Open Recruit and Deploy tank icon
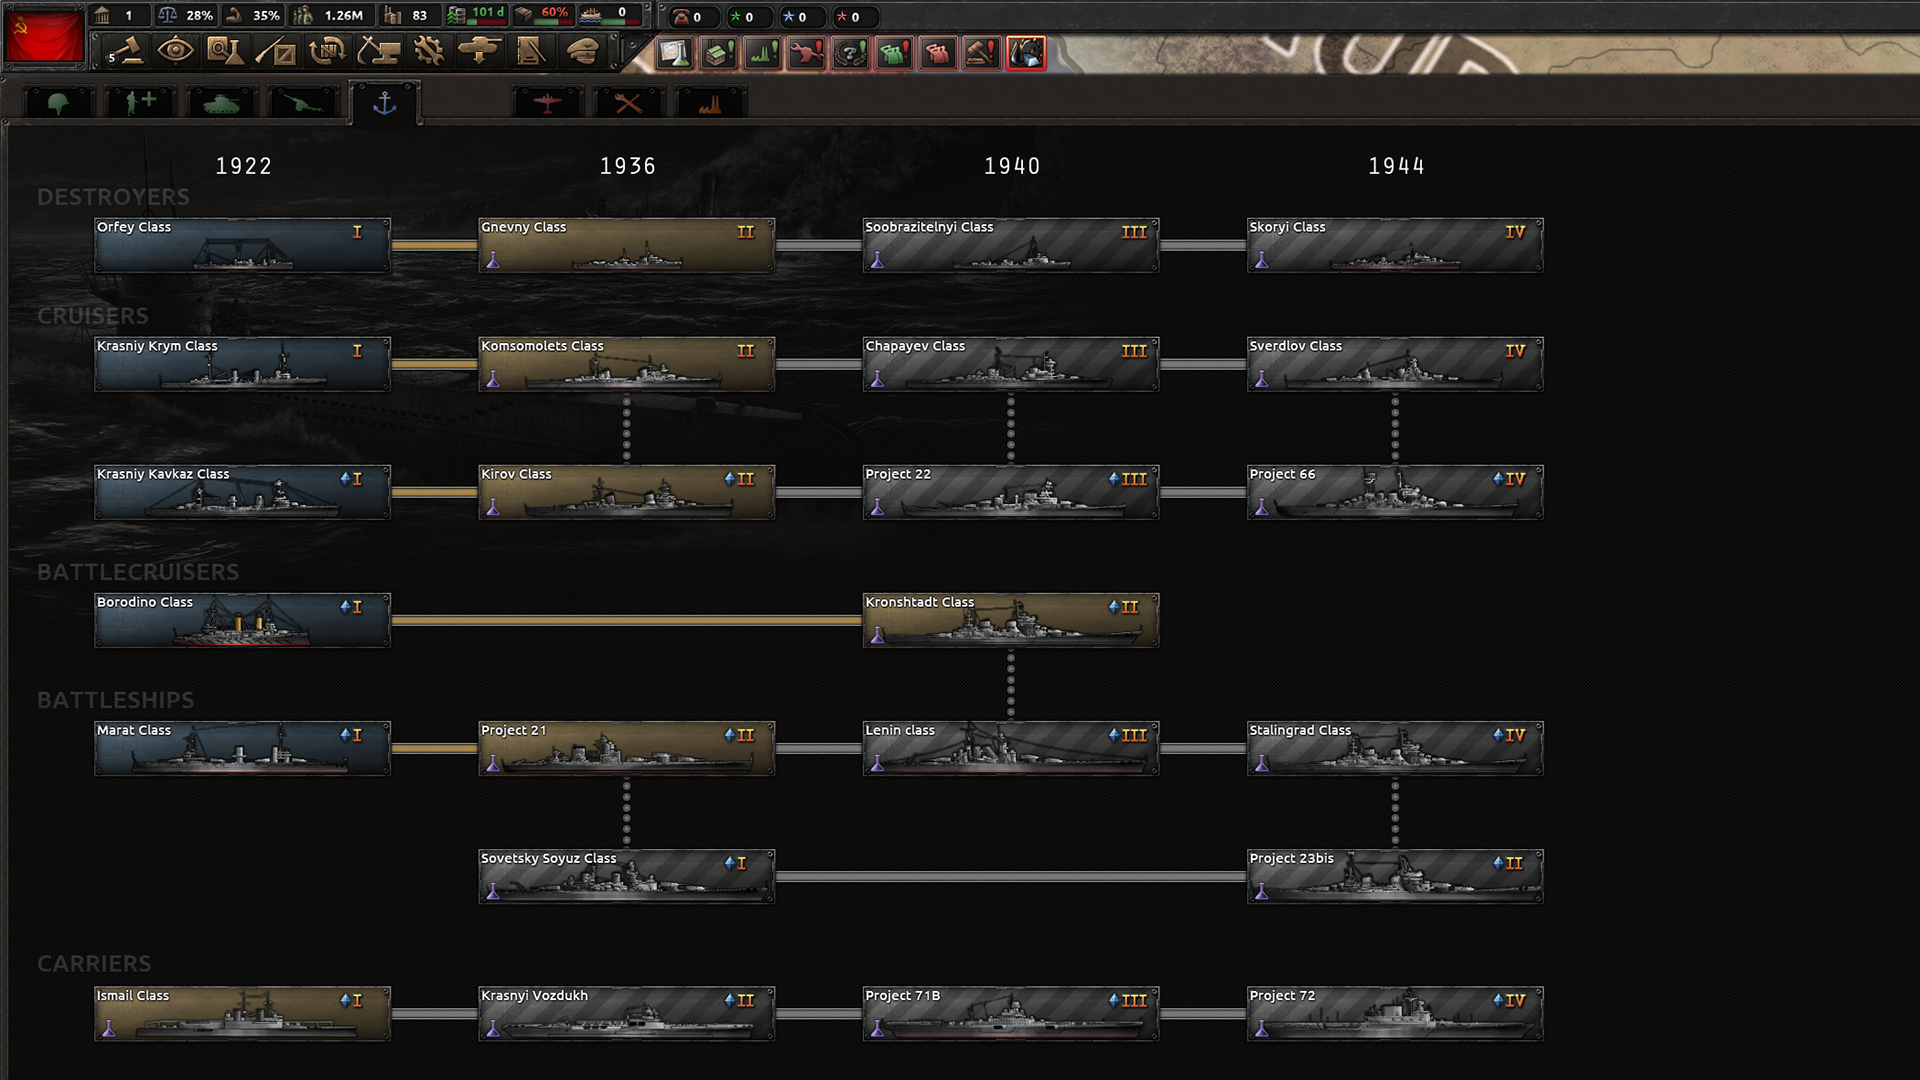Screen dimensions: 1920x1080 (x=480, y=50)
